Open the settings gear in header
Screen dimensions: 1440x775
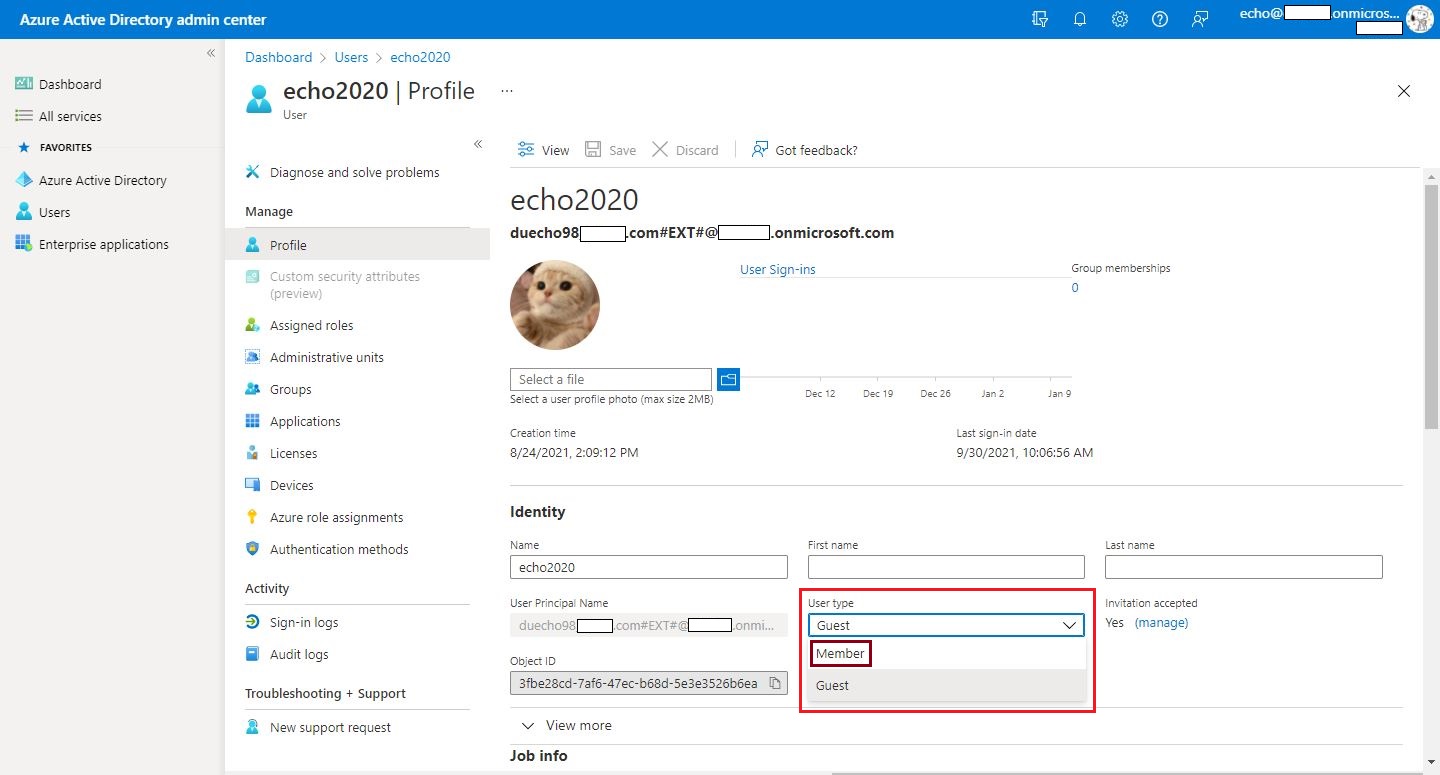pos(1120,19)
